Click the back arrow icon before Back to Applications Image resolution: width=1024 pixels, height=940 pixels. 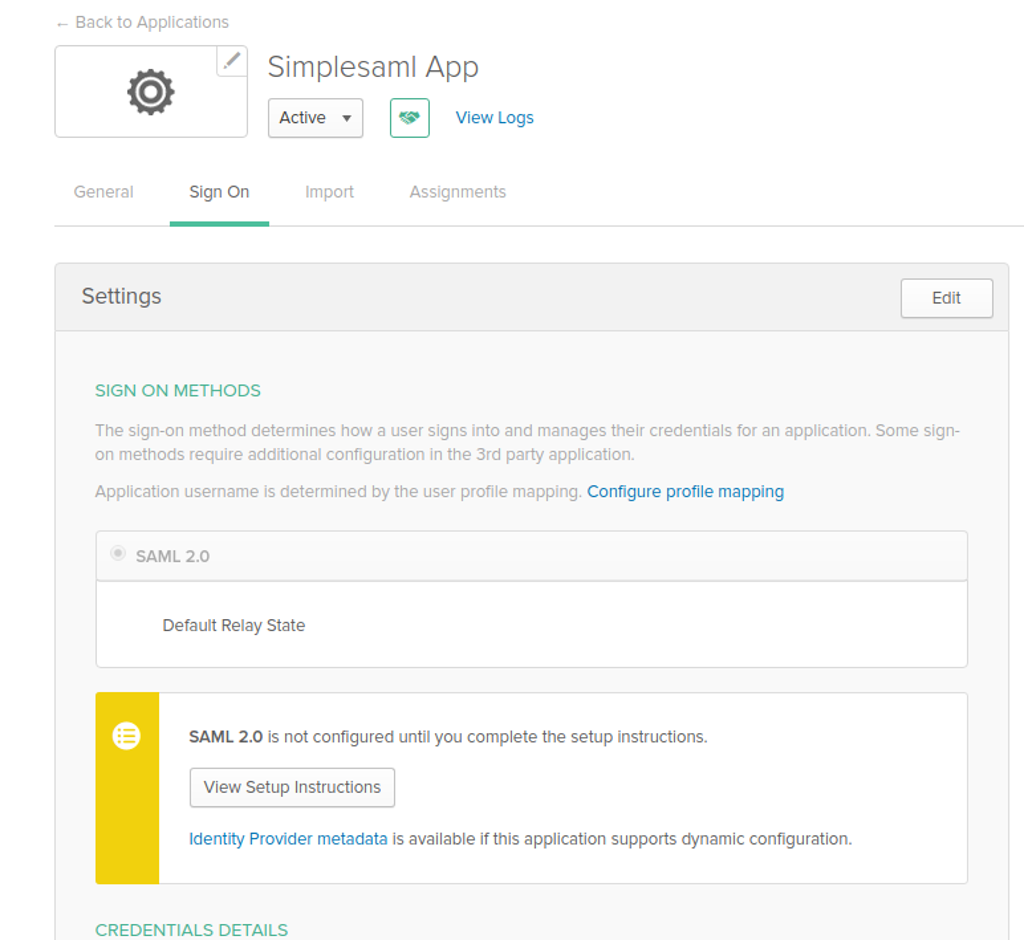63,21
